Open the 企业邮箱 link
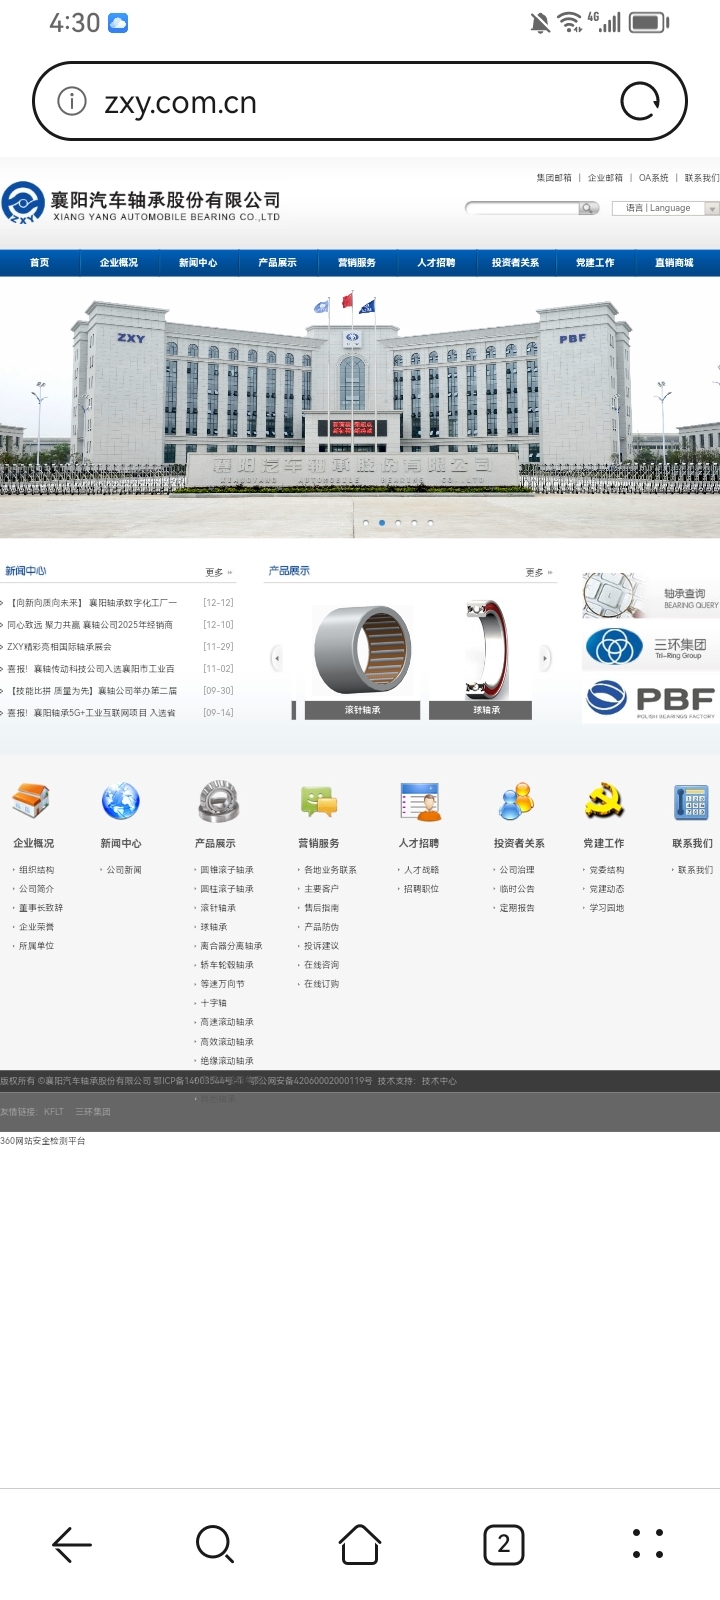This screenshot has height=1600, width=720. coord(605,178)
